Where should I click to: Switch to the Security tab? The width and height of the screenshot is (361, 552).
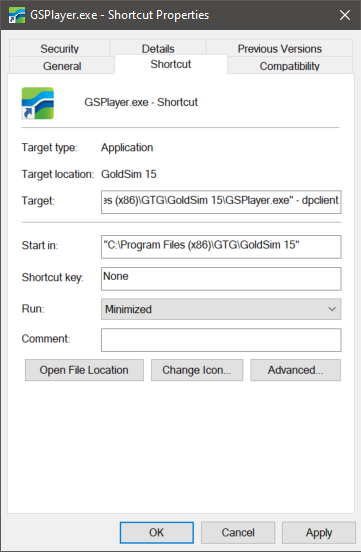60,48
